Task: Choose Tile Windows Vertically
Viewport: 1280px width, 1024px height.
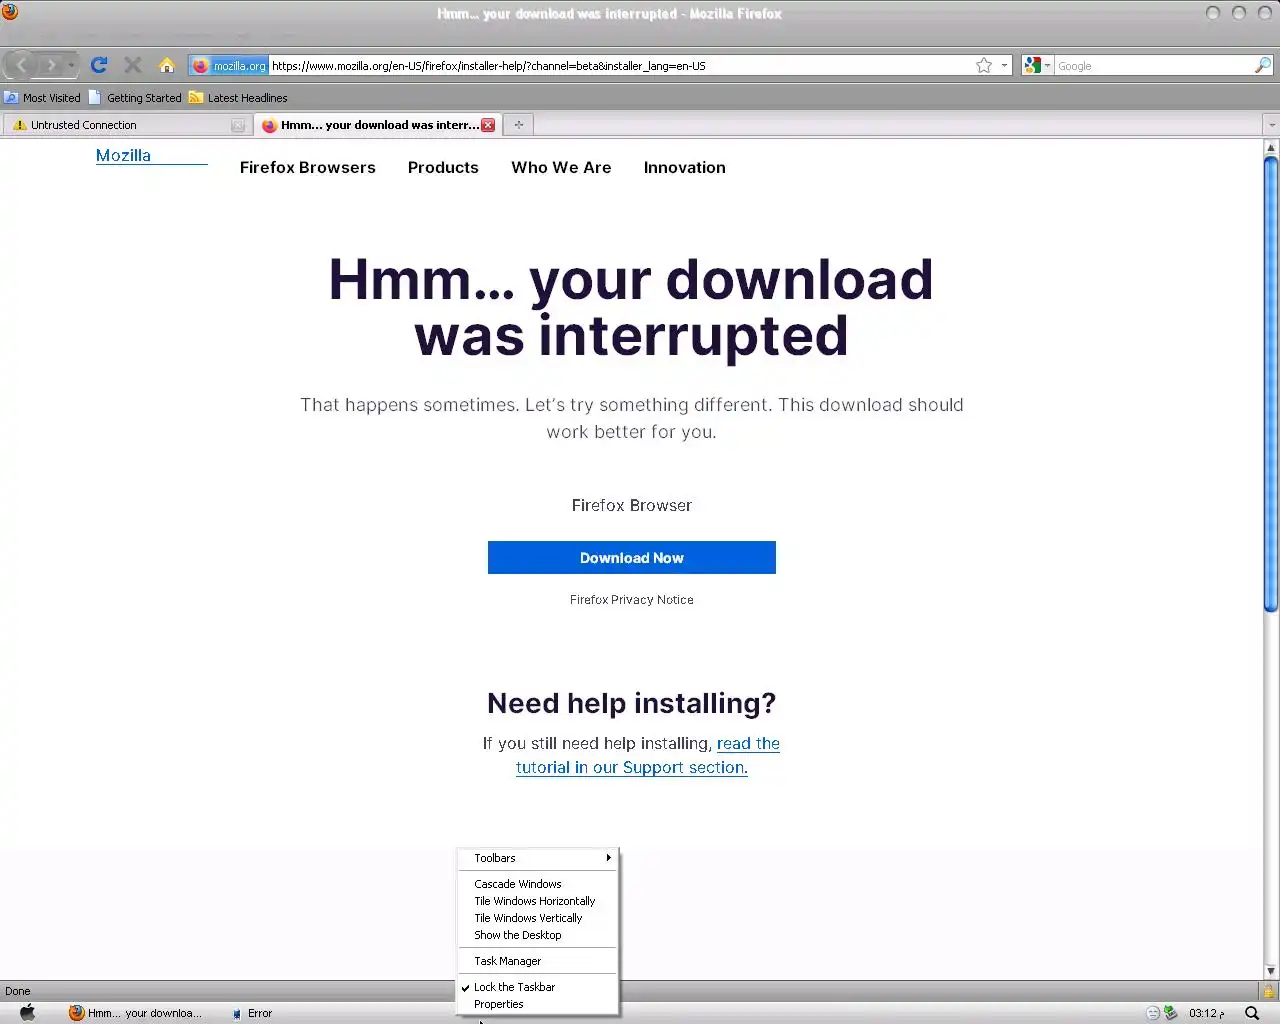Action: 538,918
